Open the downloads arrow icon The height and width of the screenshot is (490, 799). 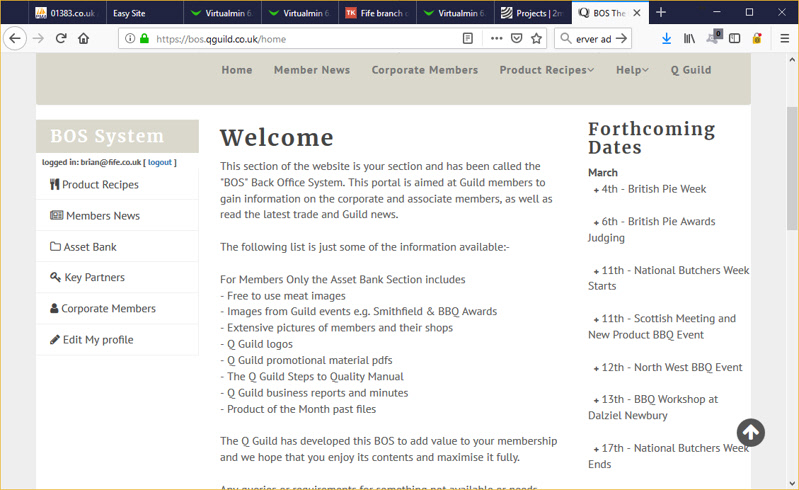[x=667, y=39]
